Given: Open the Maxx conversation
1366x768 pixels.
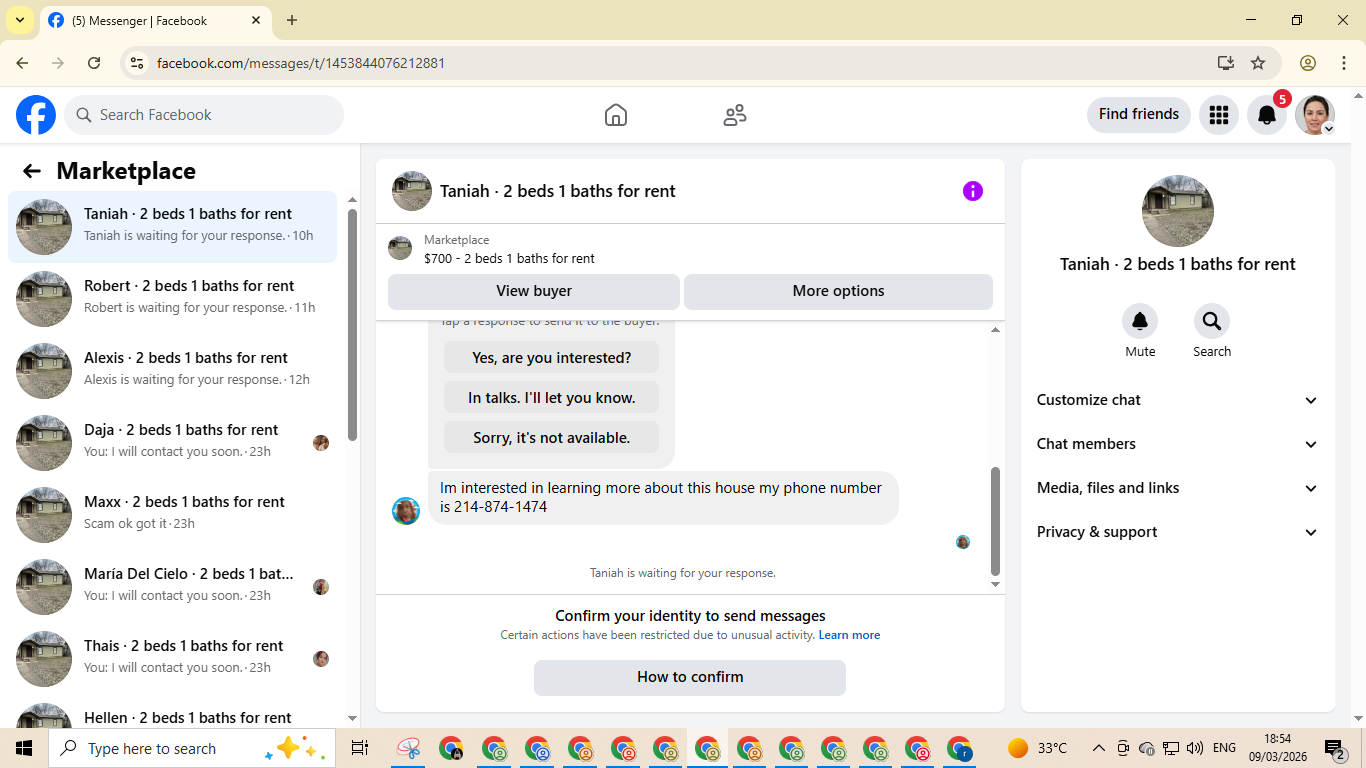Looking at the screenshot, I should 172,515.
